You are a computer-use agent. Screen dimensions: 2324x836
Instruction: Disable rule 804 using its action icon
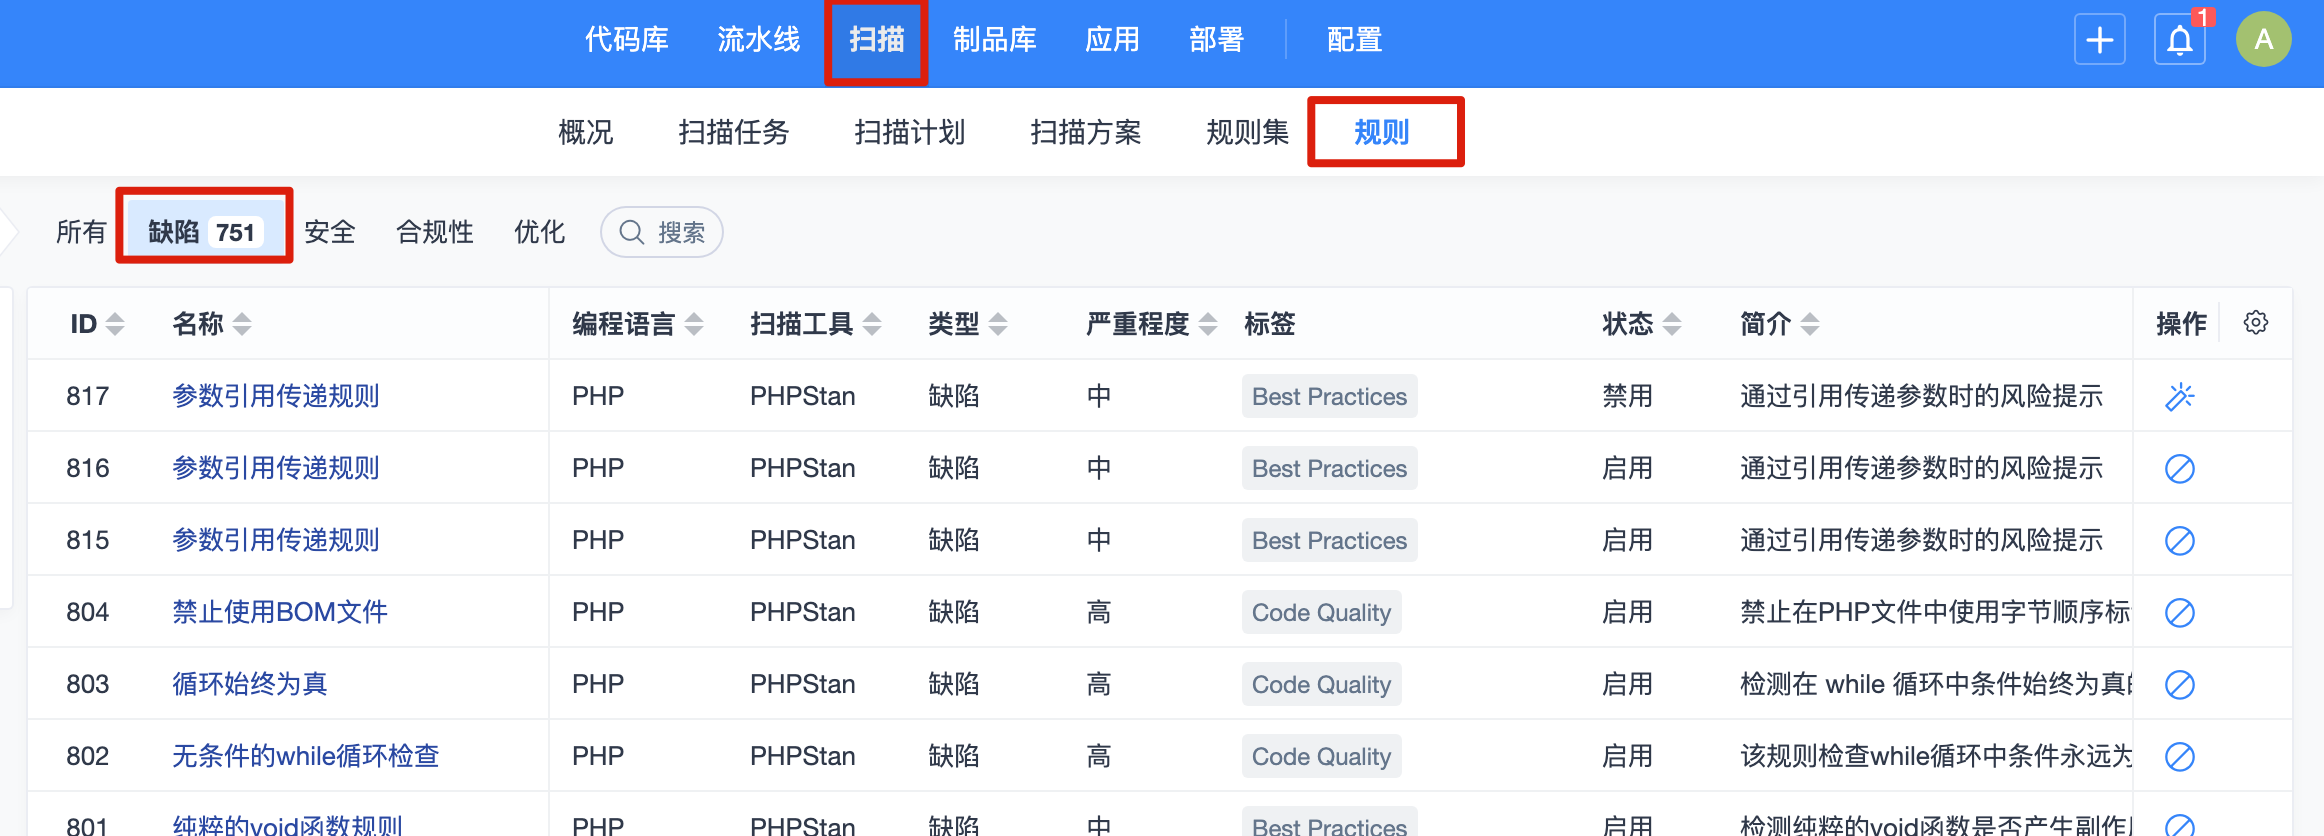pos(2179,613)
